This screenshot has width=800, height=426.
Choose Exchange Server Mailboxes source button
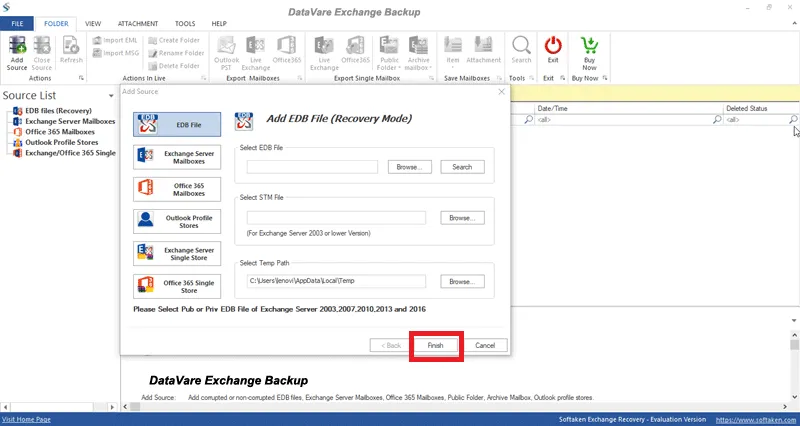(x=177, y=157)
